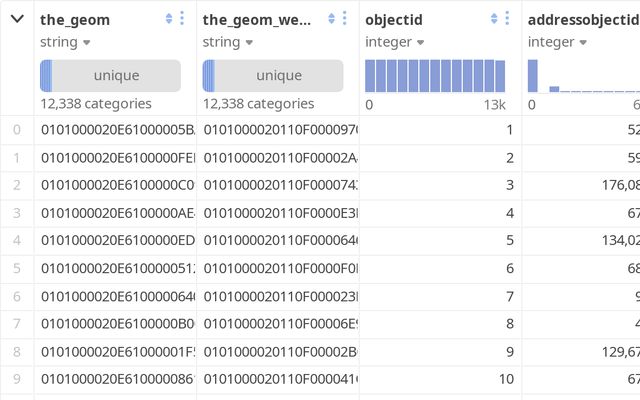Select row index 9
The image size is (640, 400).
16,380
